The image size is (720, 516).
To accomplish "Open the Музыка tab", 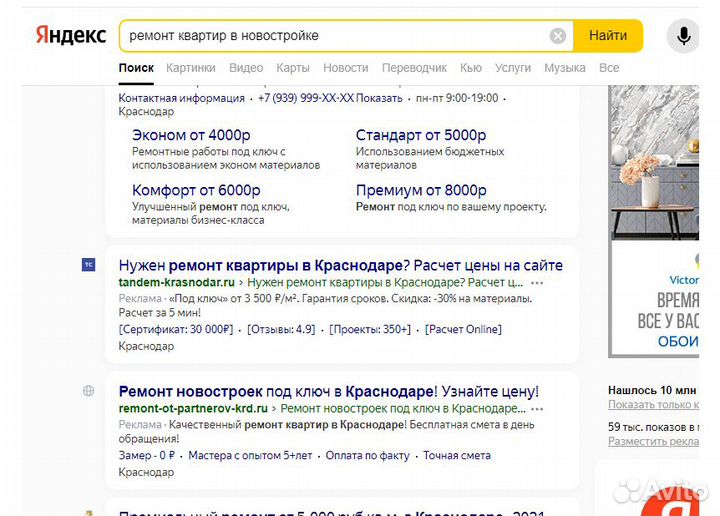I will pos(565,68).
